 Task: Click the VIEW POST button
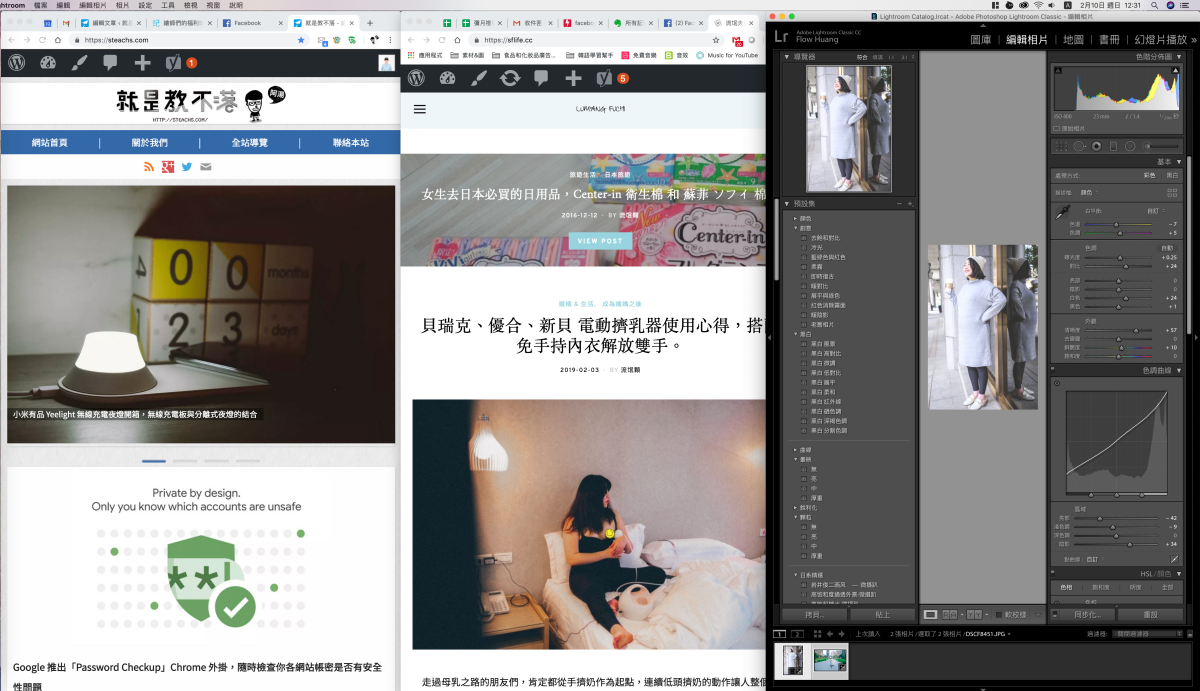tap(600, 241)
